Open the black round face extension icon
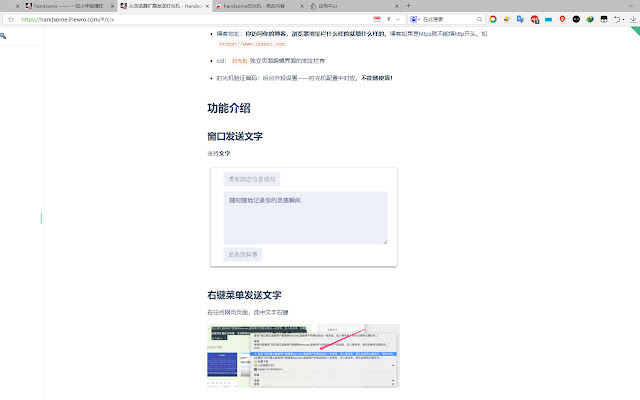Screen dimensions: 640x400 pos(576,19)
